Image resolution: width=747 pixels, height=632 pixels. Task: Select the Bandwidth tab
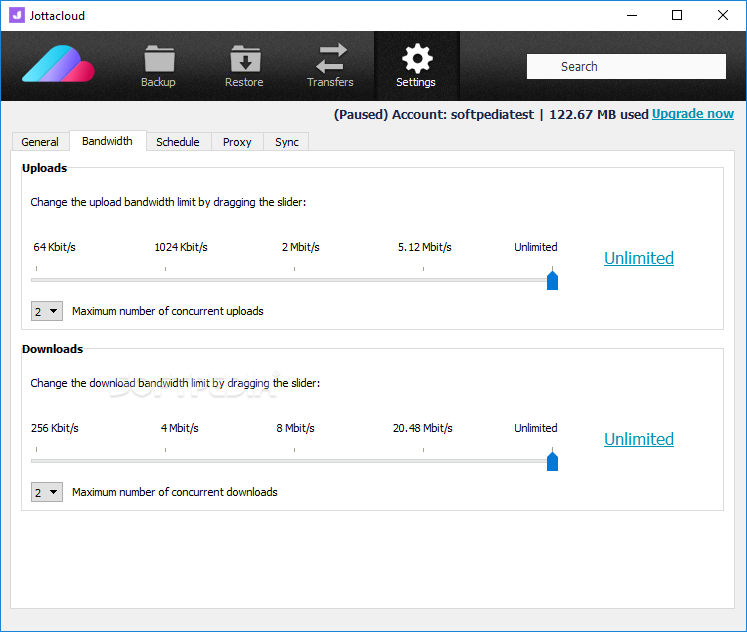point(108,141)
